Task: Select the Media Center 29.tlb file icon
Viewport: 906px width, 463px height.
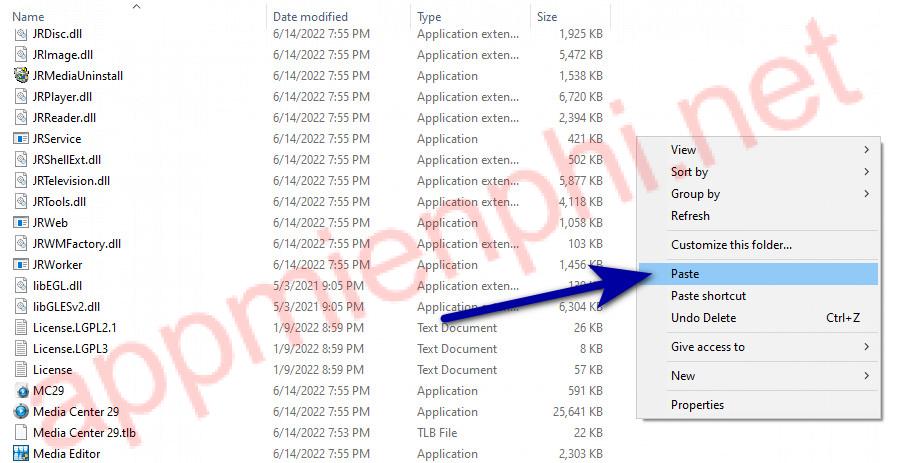Action: (21, 432)
